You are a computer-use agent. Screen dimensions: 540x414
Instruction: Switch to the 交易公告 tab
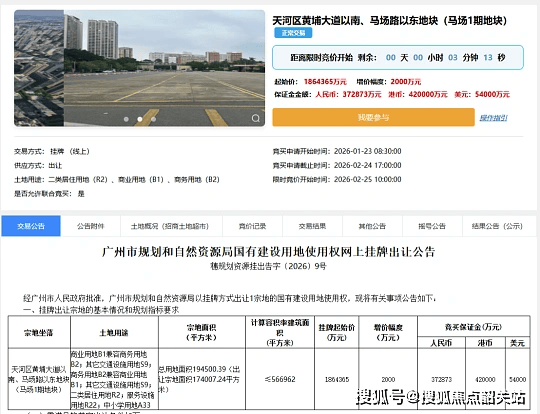31,226
